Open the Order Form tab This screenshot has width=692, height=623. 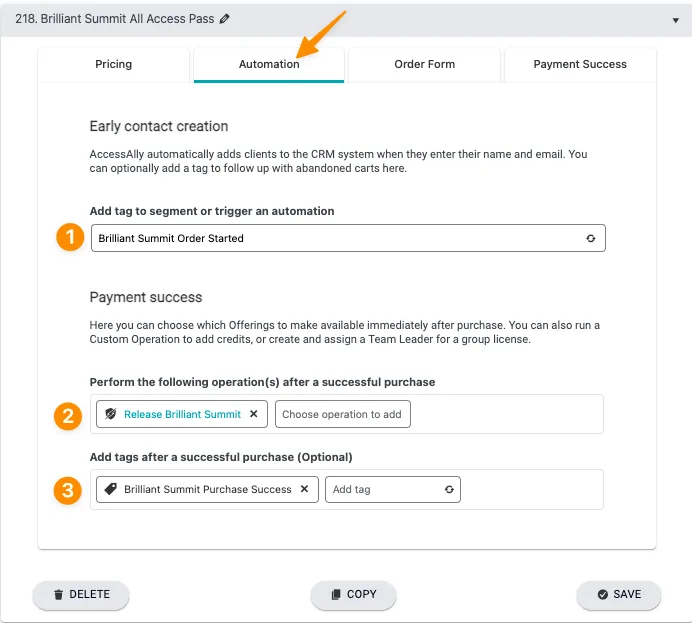click(x=424, y=64)
